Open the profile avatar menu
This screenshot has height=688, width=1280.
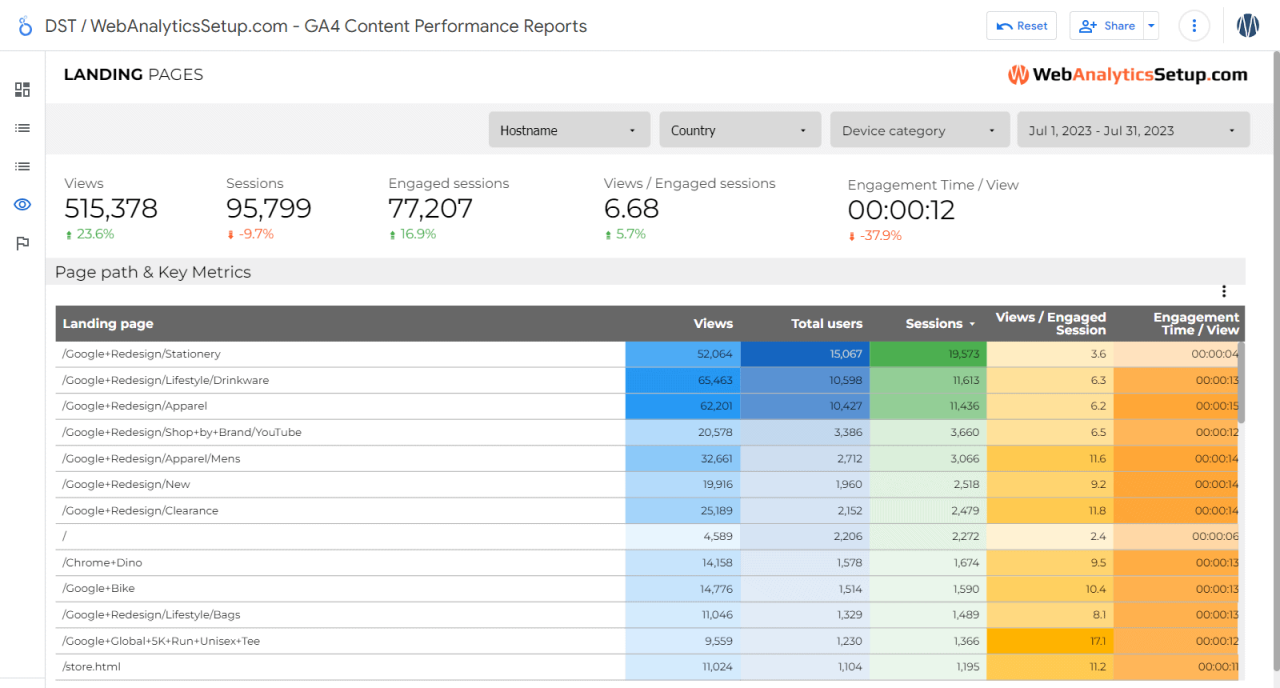coord(1247,25)
